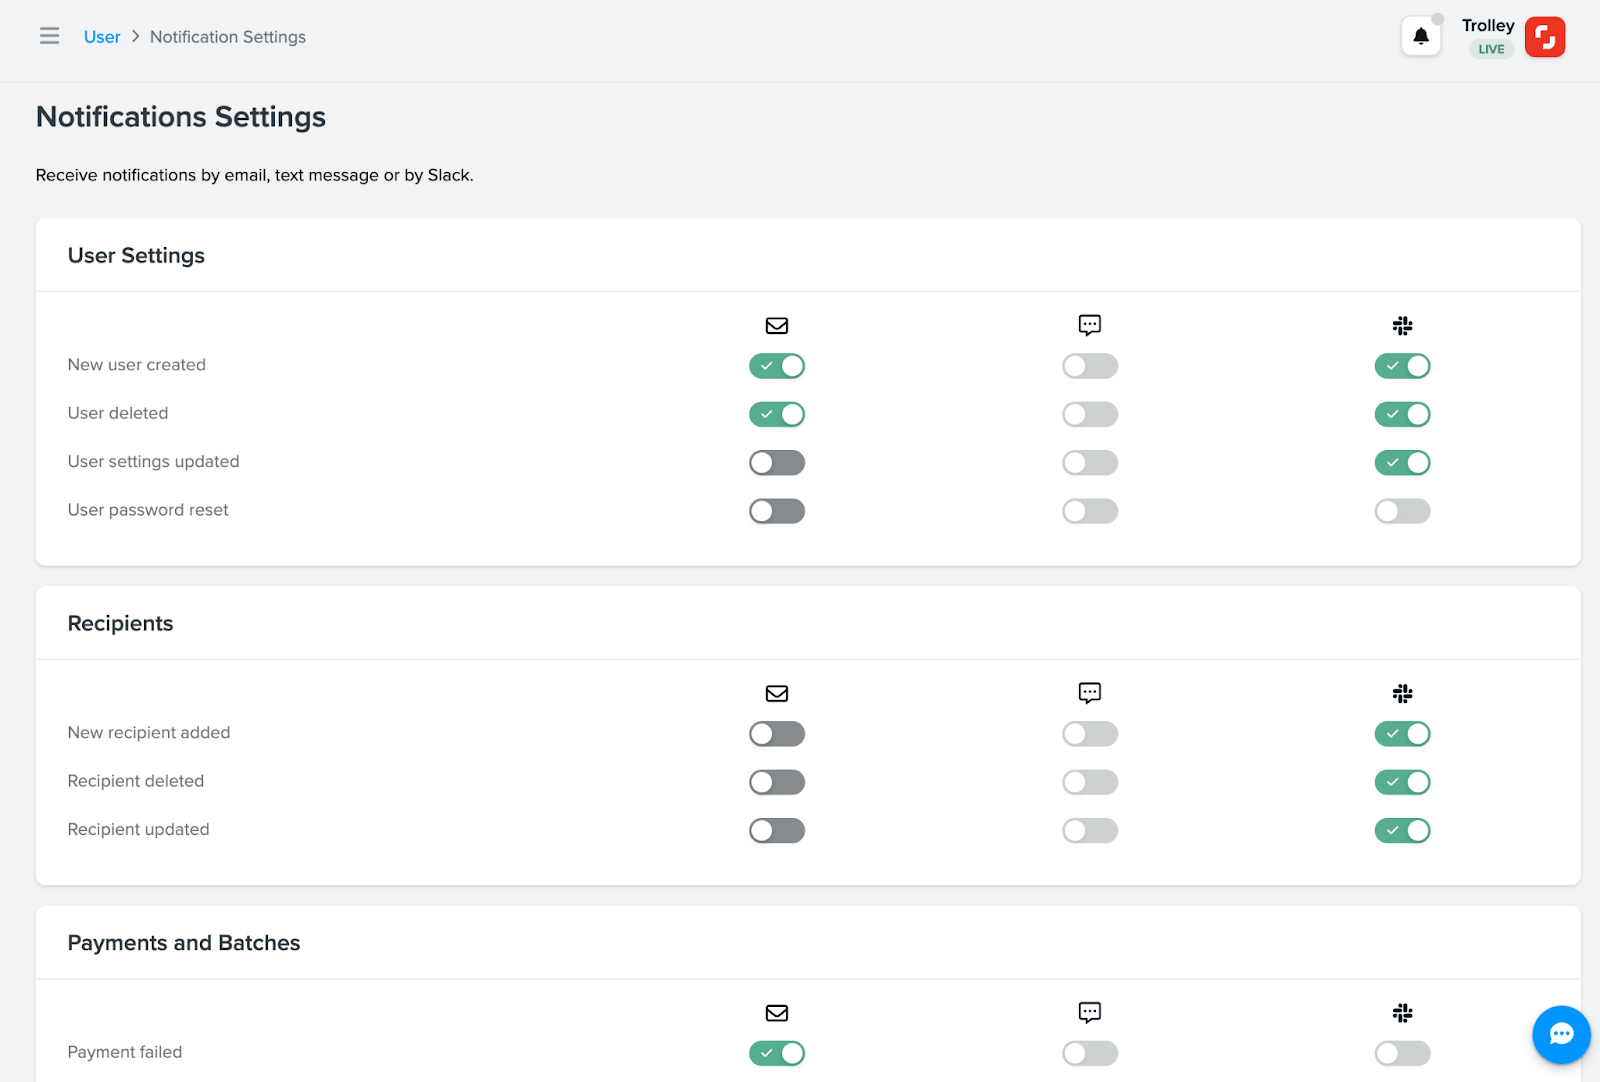Click the red Trolley logo avatar

pyautogui.click(x=1544, y=37)
